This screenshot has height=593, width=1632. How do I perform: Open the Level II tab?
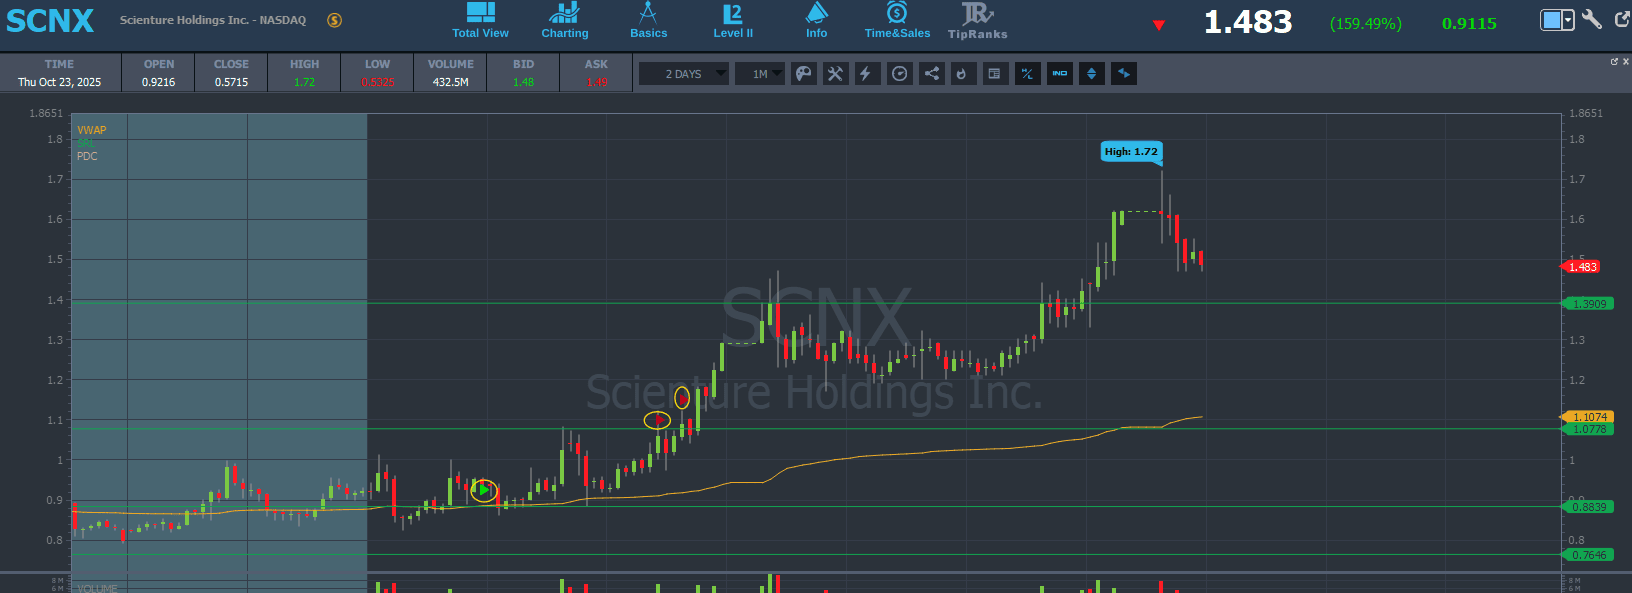click(733, 21)
